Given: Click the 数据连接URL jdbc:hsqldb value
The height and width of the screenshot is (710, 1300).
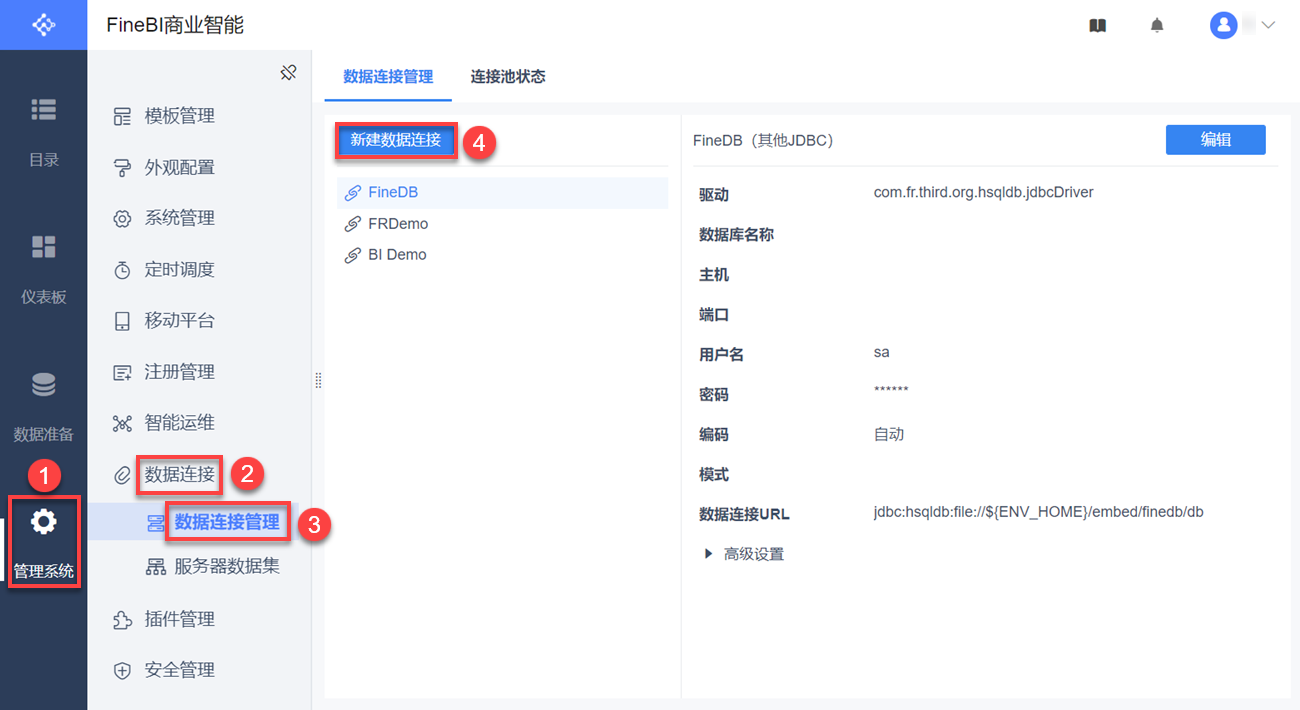Looking at the screenshot, I should click(1039, 512).
